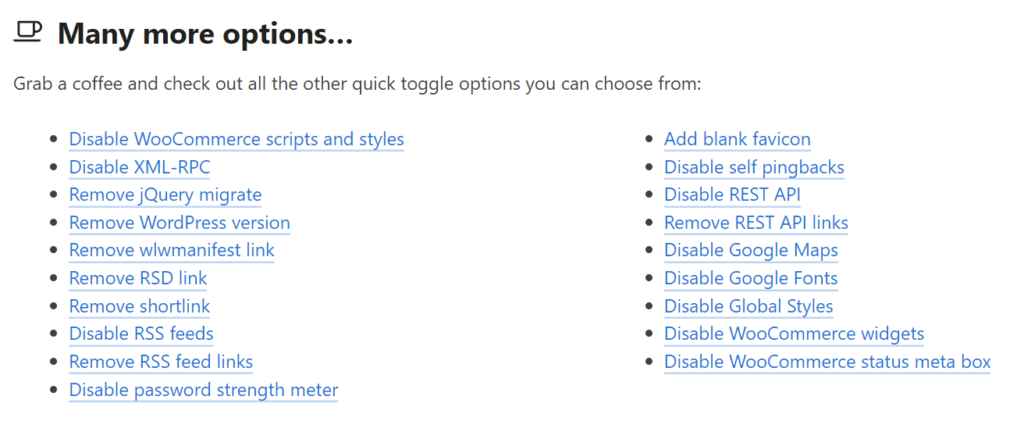Click Disable self pingbacks link
The height and width of the screenshot is (432, 1024).
pos(754,167)
